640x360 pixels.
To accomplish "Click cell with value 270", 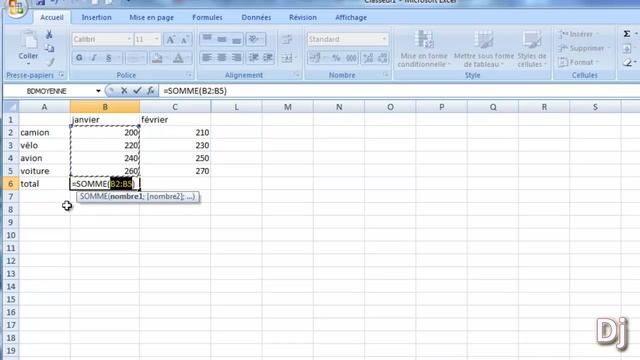I will (x=175, y=171).
